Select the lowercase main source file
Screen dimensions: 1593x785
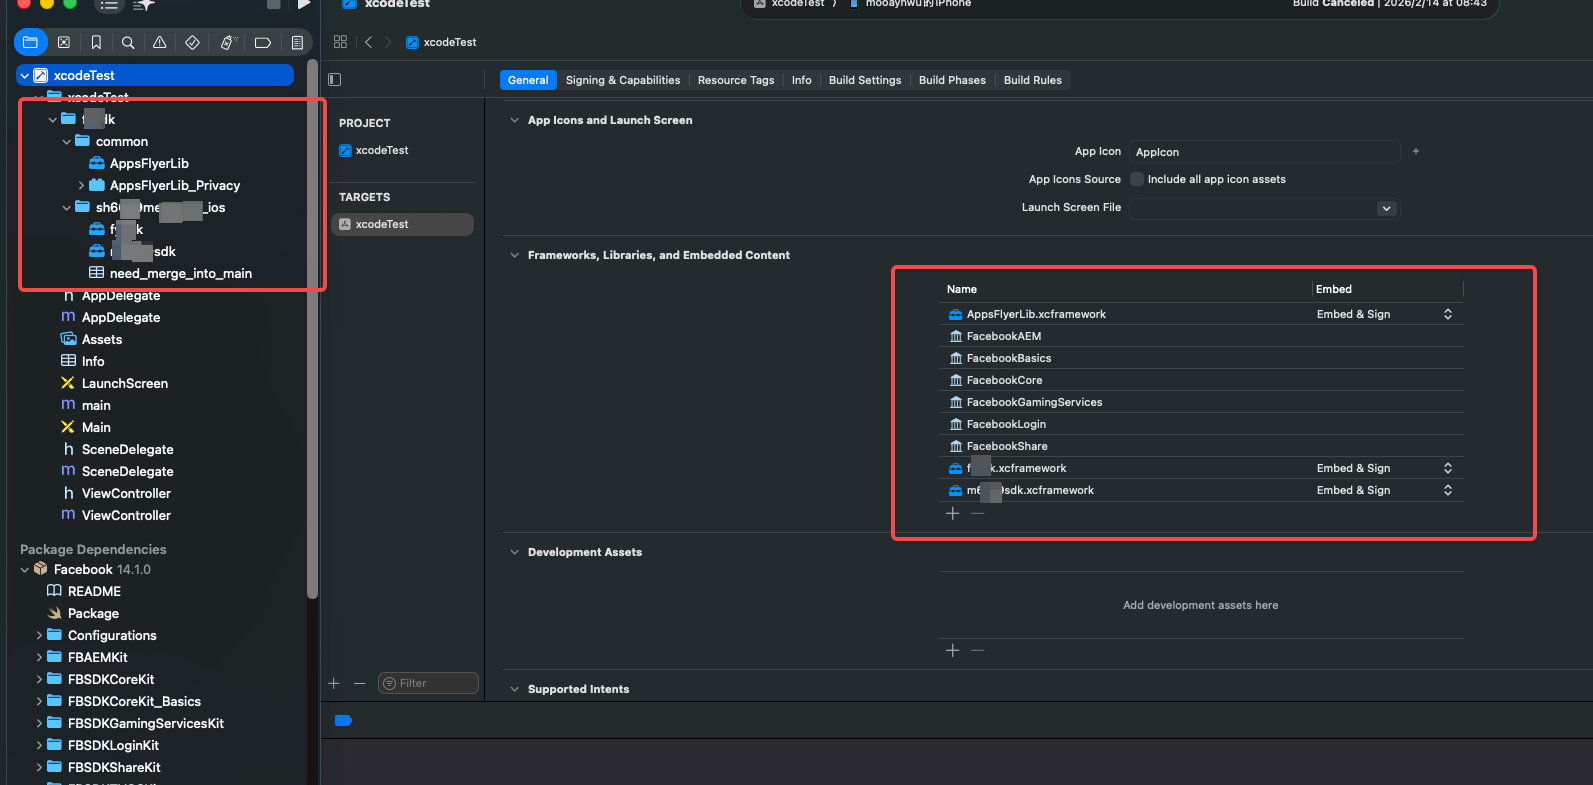click(96, 406)
